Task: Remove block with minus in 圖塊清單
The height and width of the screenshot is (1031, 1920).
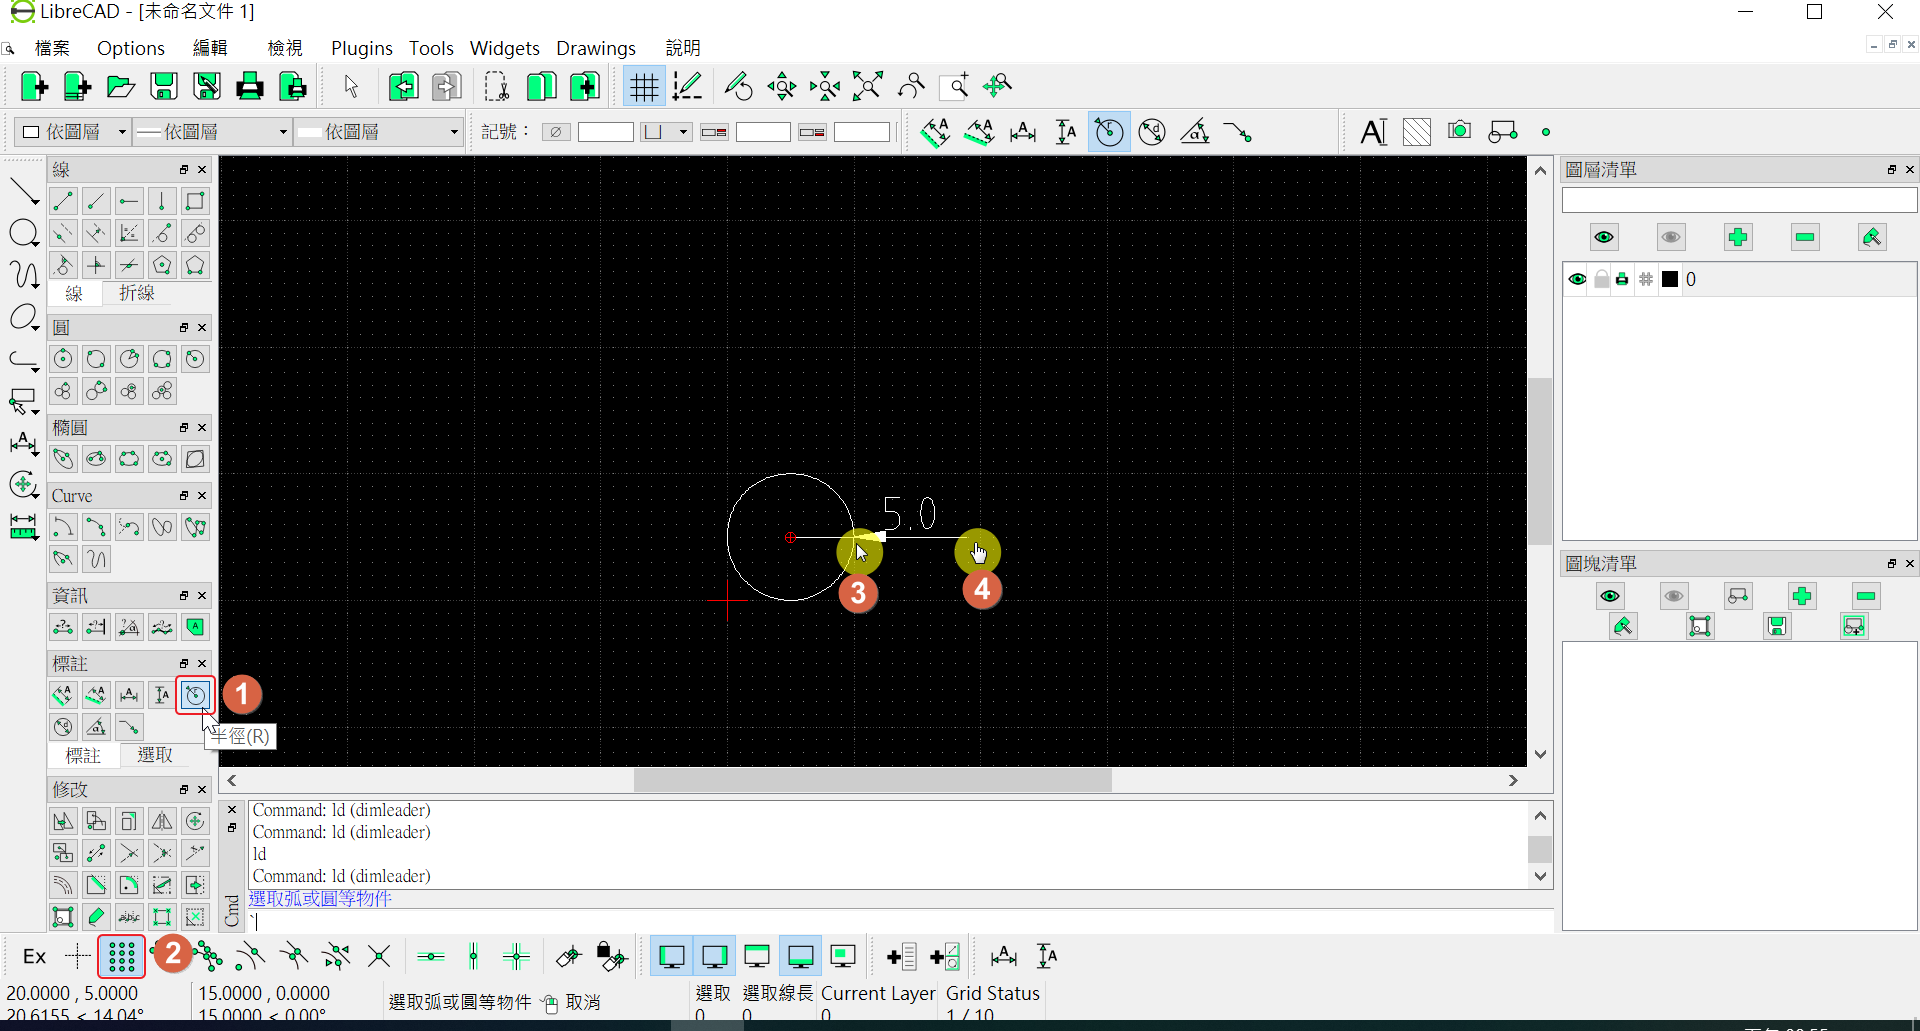Action: [x=1866, y=596]
